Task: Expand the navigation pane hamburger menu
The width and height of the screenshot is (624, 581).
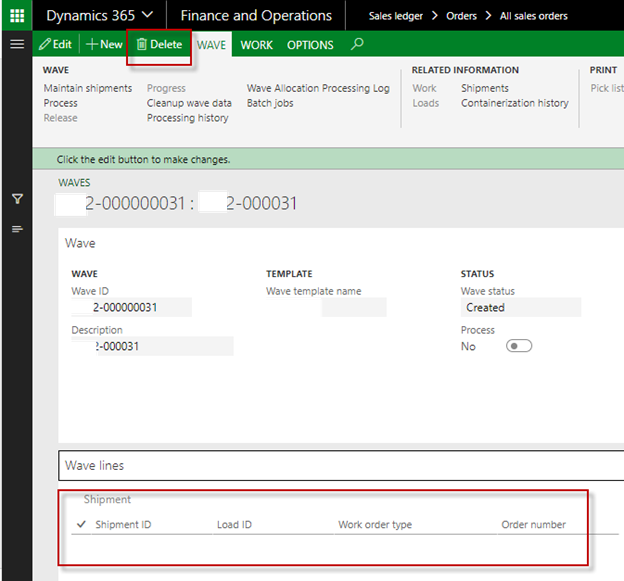Action: pos(17,44)
